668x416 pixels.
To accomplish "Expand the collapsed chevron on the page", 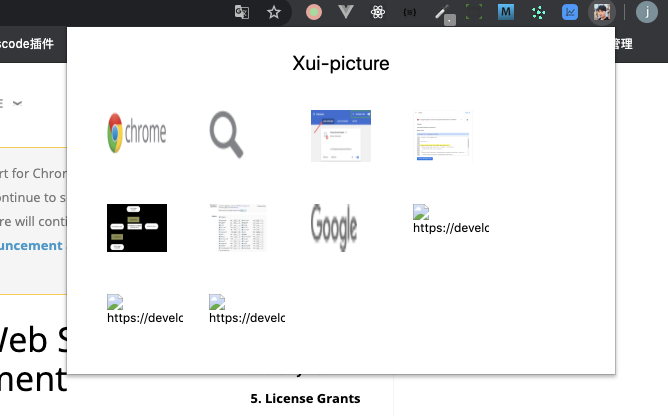I will point(17,103).
